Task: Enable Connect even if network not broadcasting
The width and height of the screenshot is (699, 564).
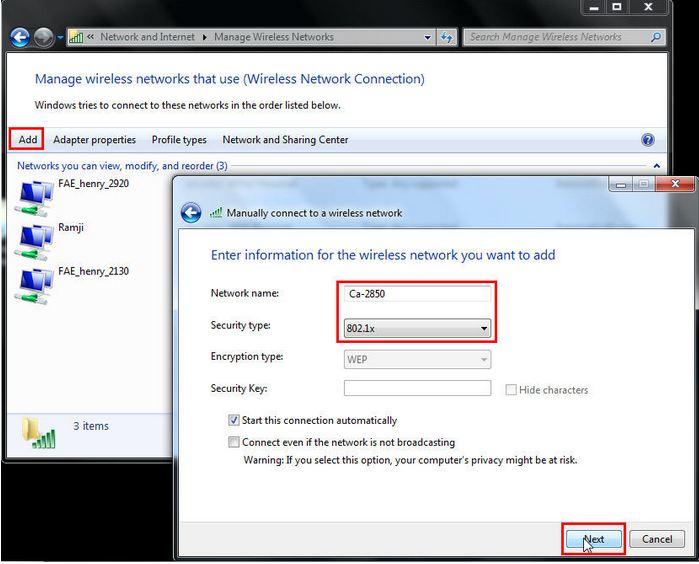Action: [x=234, y=442]
